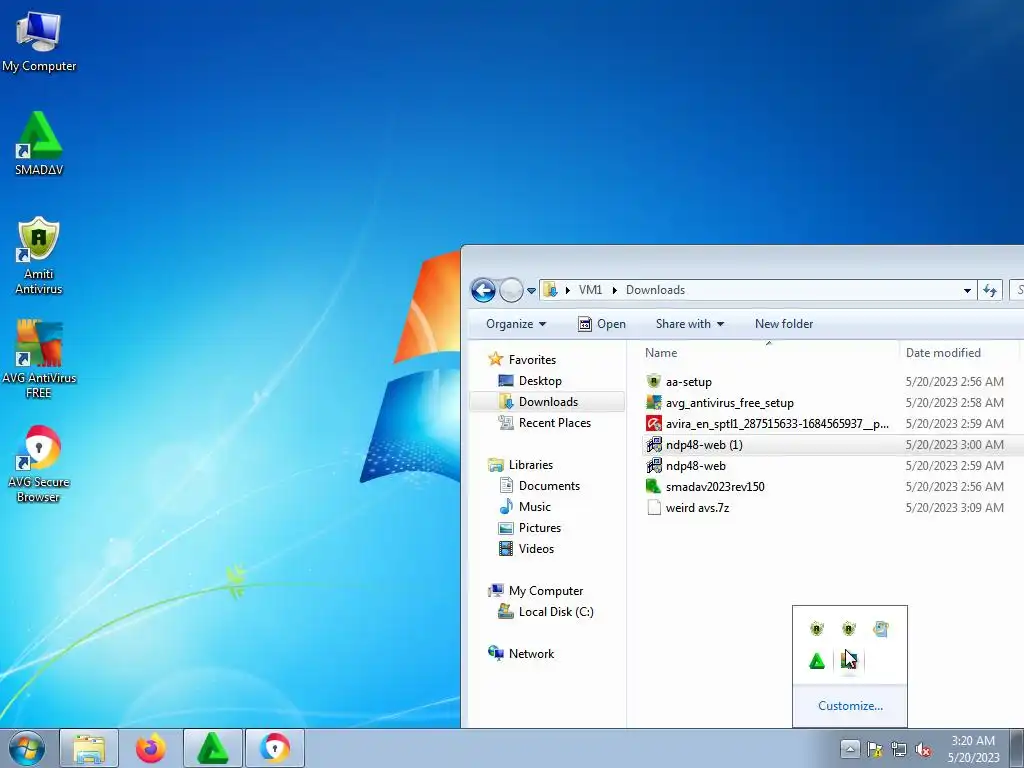The image size is (1024, 768).
Task: Click the AVG icon in tray overflow popup
Action: [848, 660]
